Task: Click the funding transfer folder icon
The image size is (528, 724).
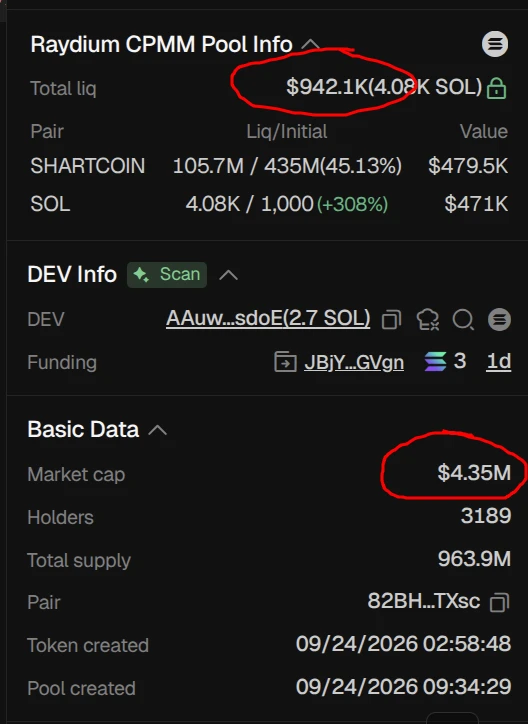Action: 285,362
